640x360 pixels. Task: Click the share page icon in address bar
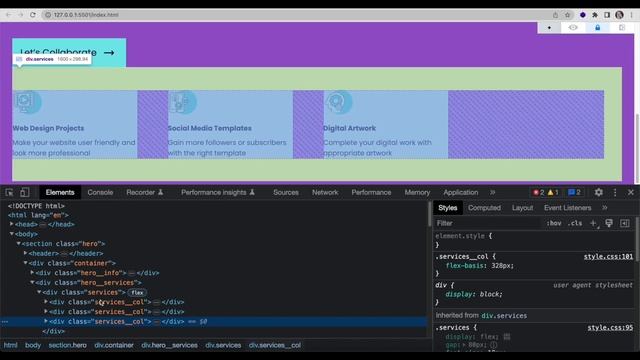pos(555,15)
